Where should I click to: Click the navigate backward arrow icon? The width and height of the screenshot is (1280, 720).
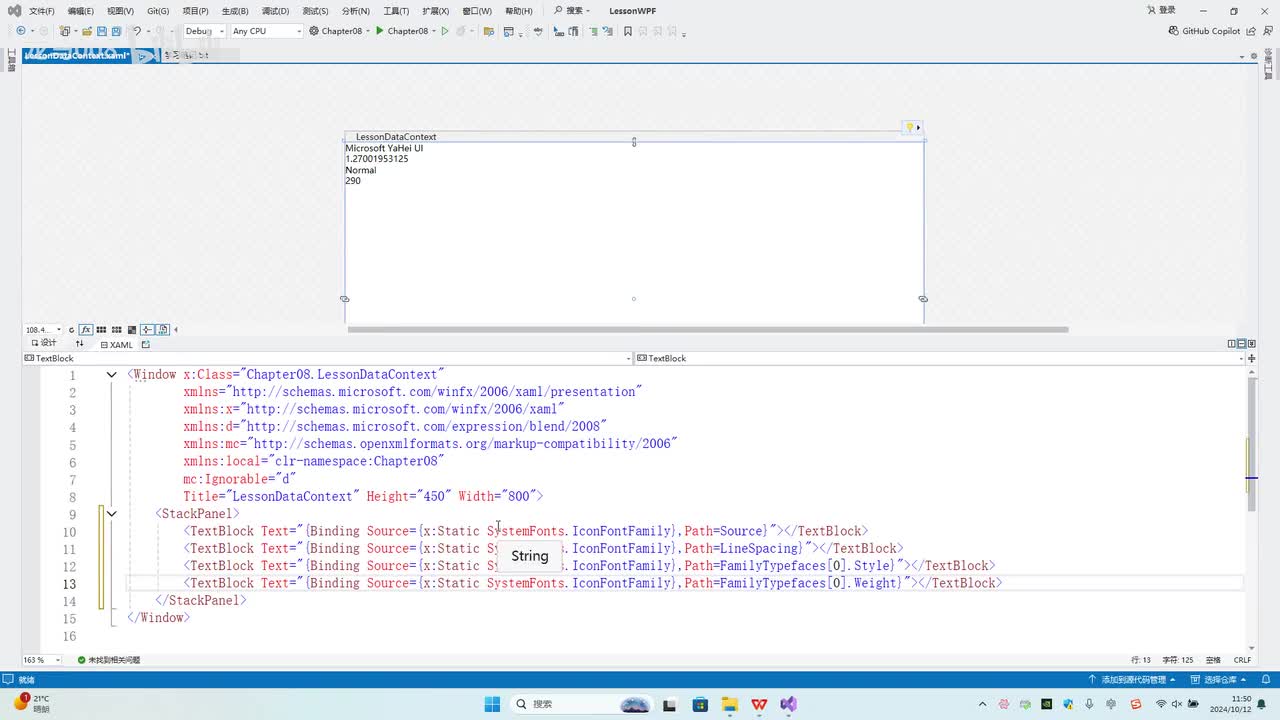[x=20, y=31]
